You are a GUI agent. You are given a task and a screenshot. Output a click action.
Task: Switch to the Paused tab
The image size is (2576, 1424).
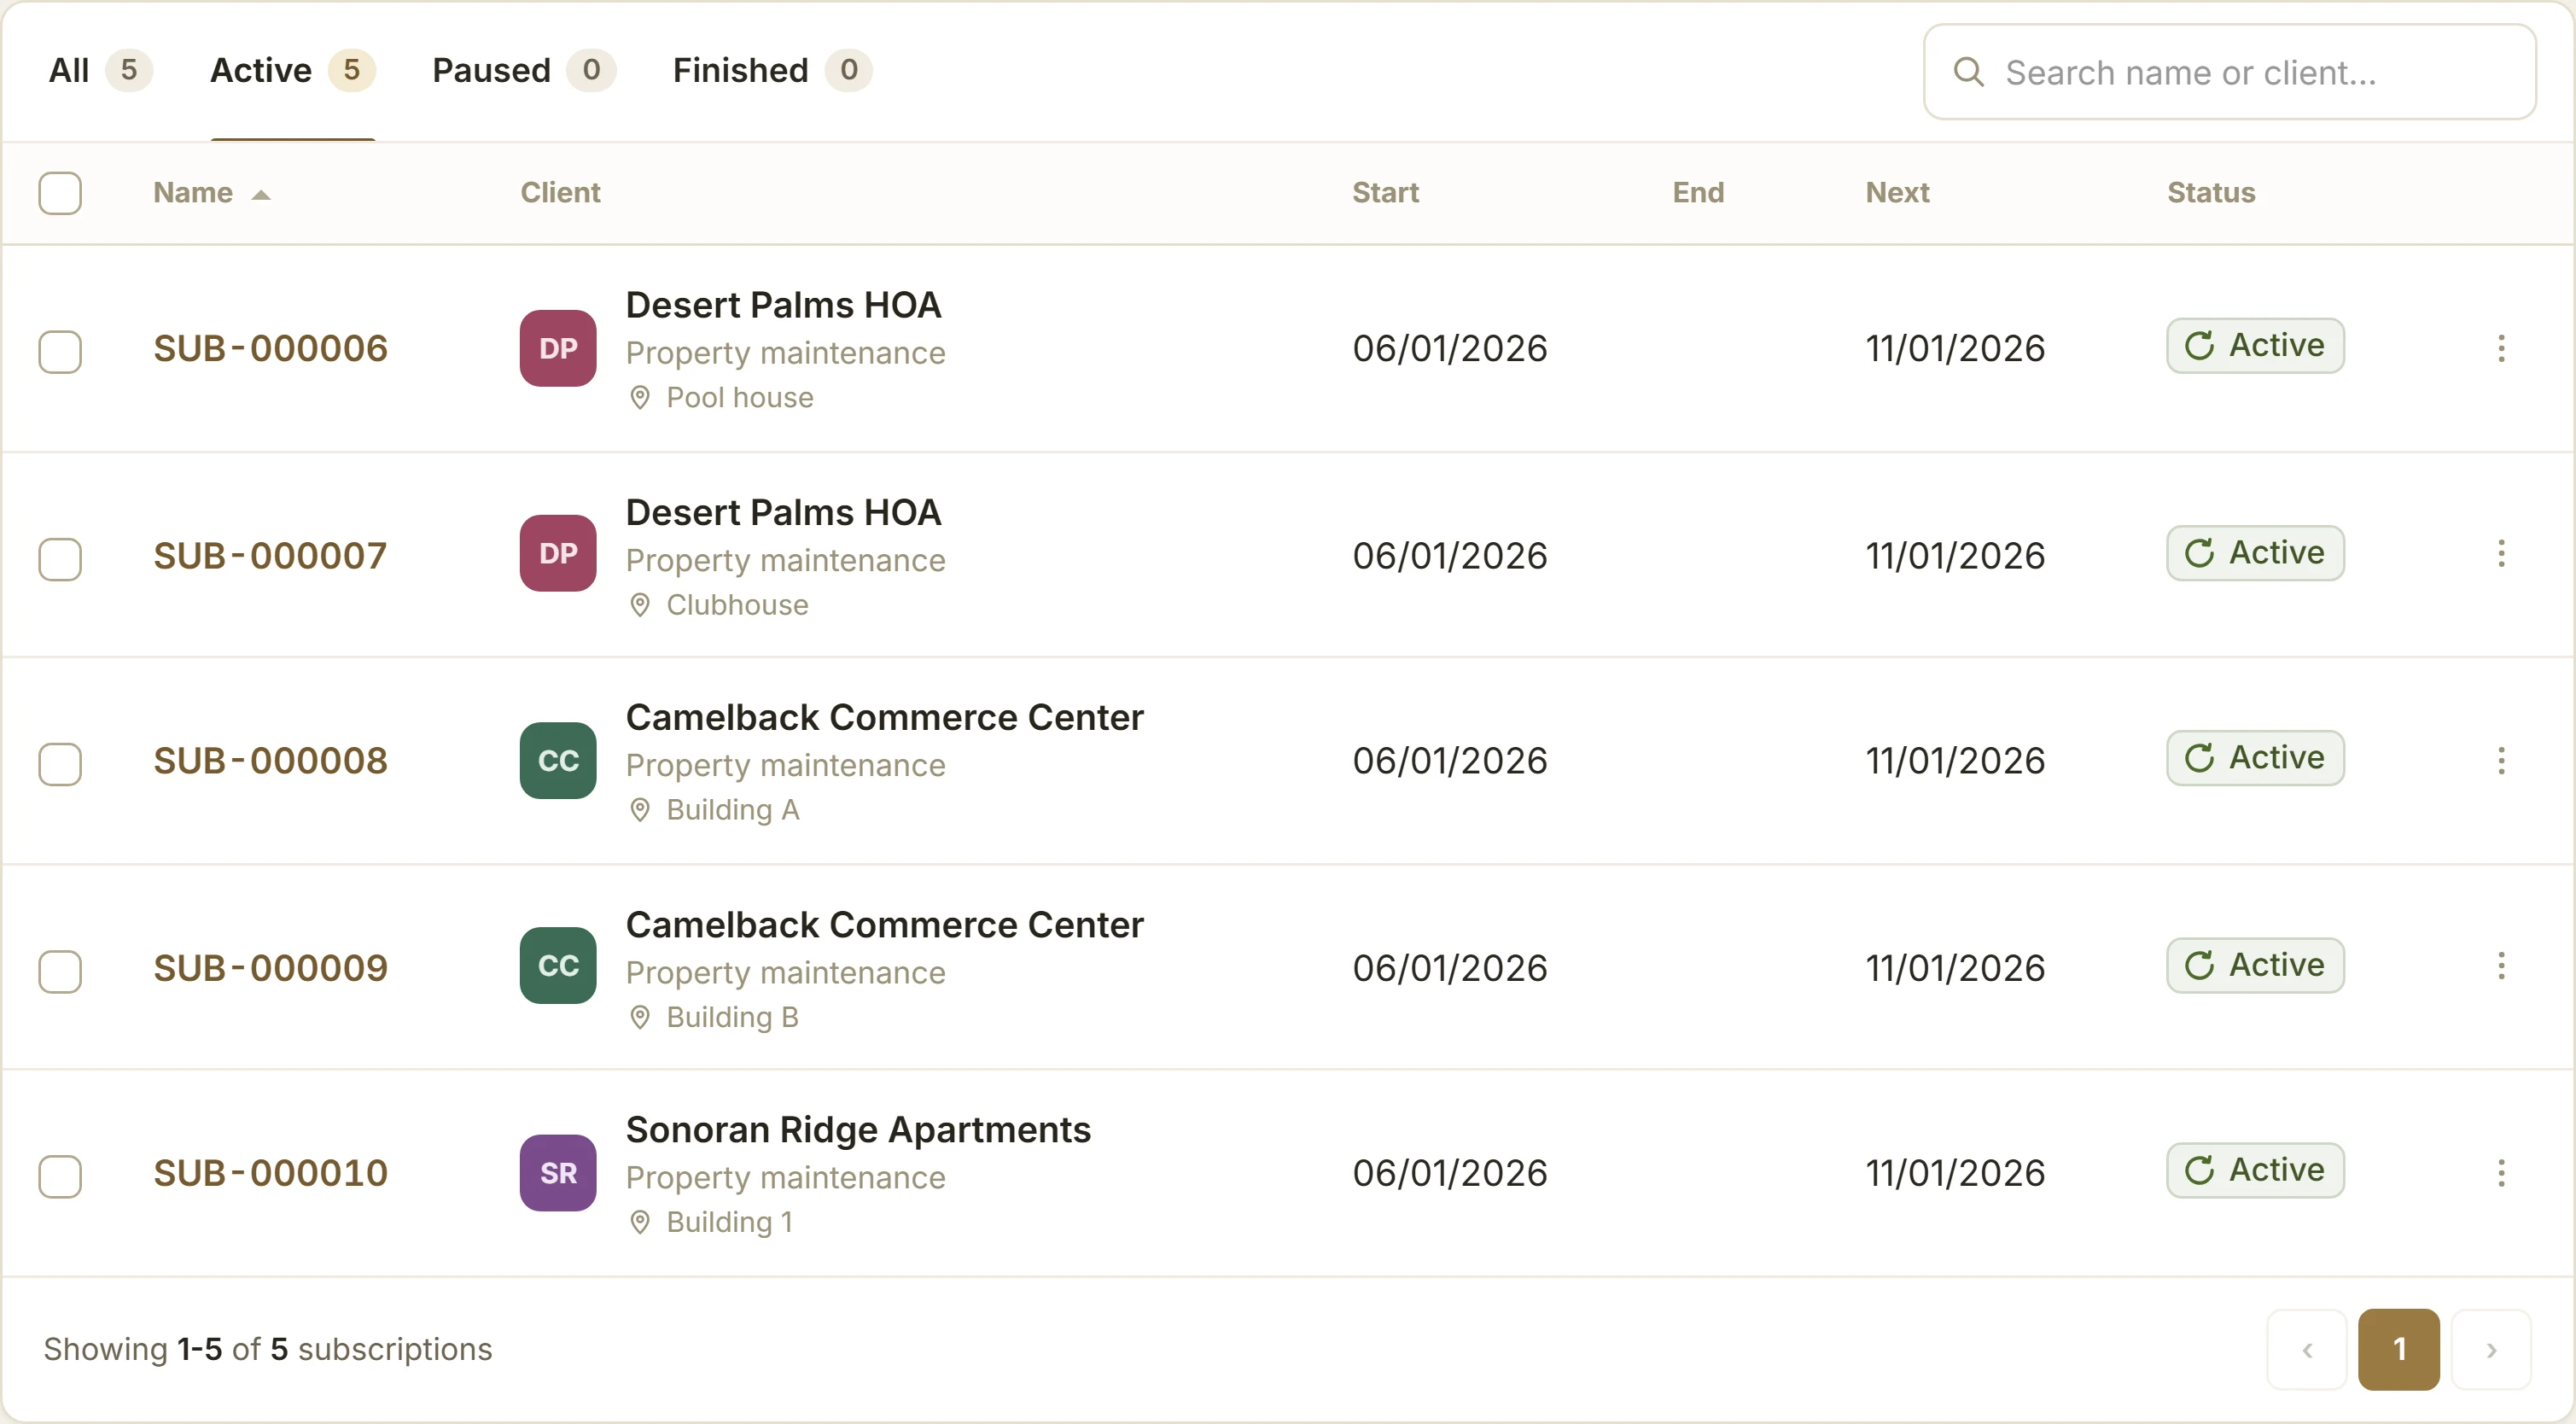tap(523, 70)
